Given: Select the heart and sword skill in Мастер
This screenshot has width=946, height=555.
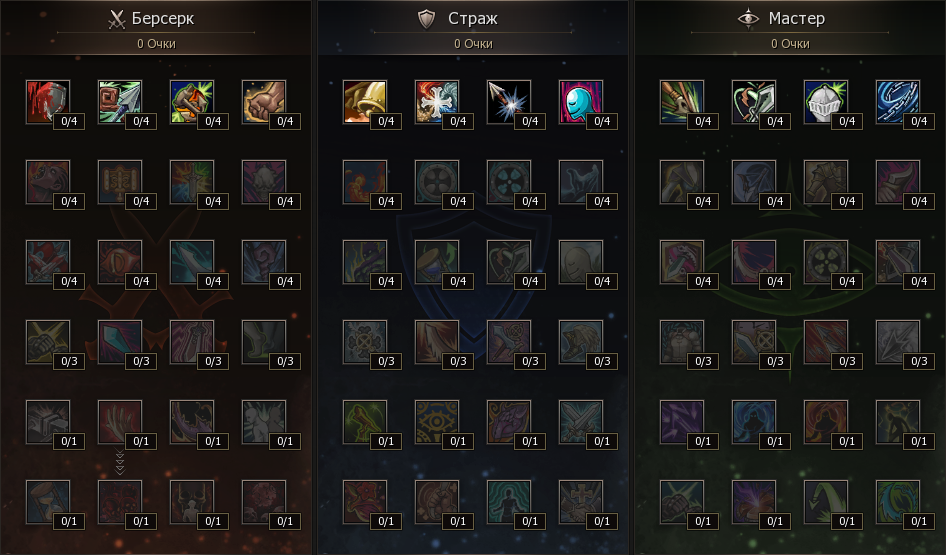Looking at the screenshot, I should (x=754, y=102).
